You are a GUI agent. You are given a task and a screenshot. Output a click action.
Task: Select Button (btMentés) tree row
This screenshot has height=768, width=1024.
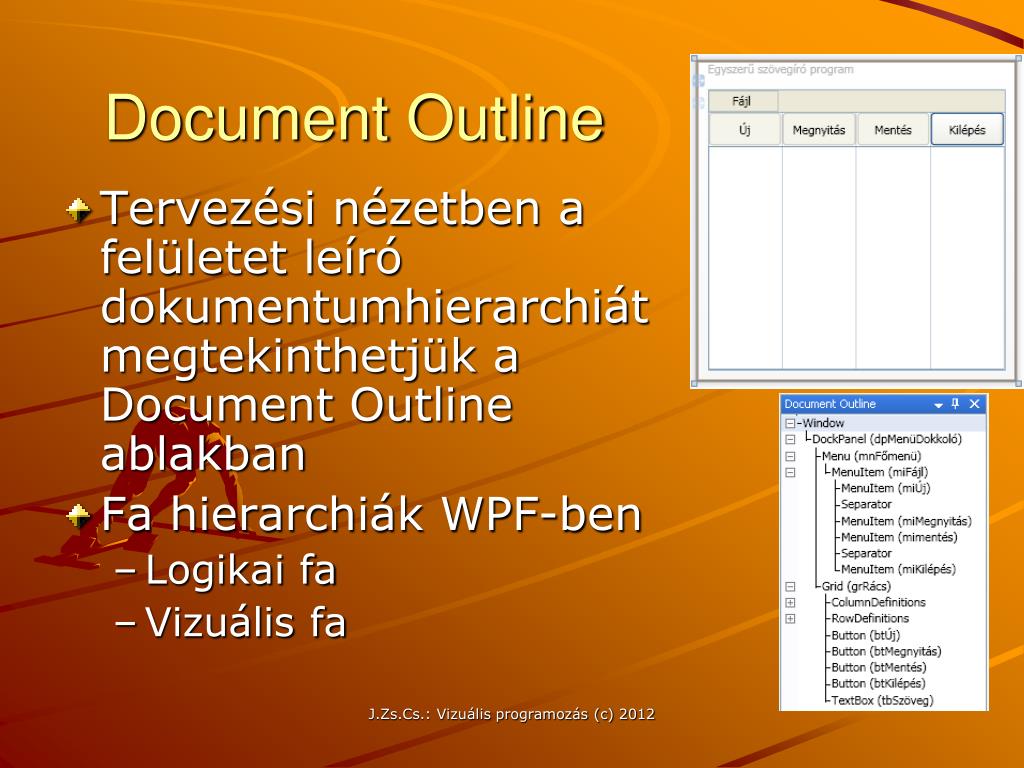pos(879,667)
